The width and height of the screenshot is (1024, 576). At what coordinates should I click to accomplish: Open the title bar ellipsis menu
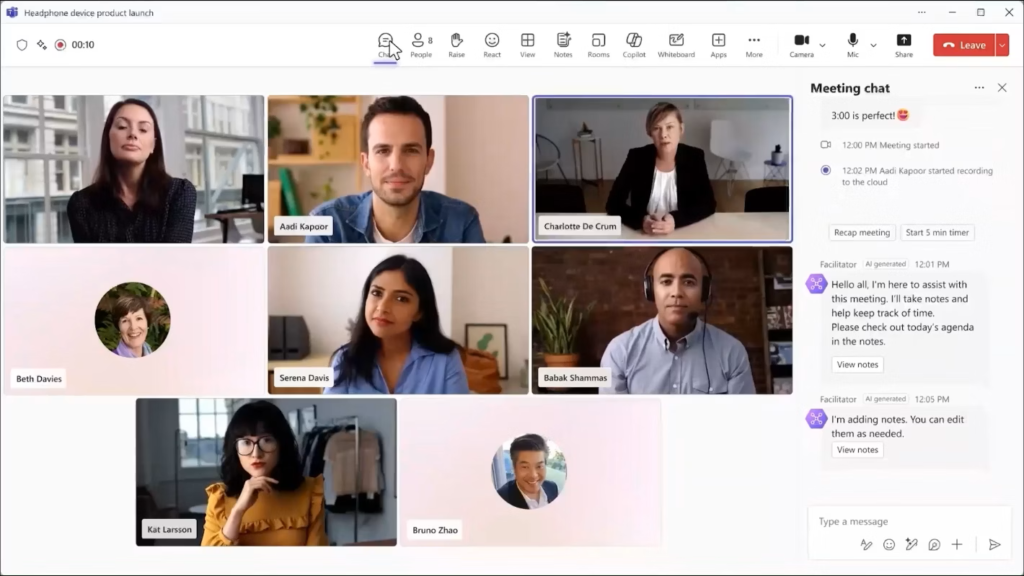pos(921,12)
